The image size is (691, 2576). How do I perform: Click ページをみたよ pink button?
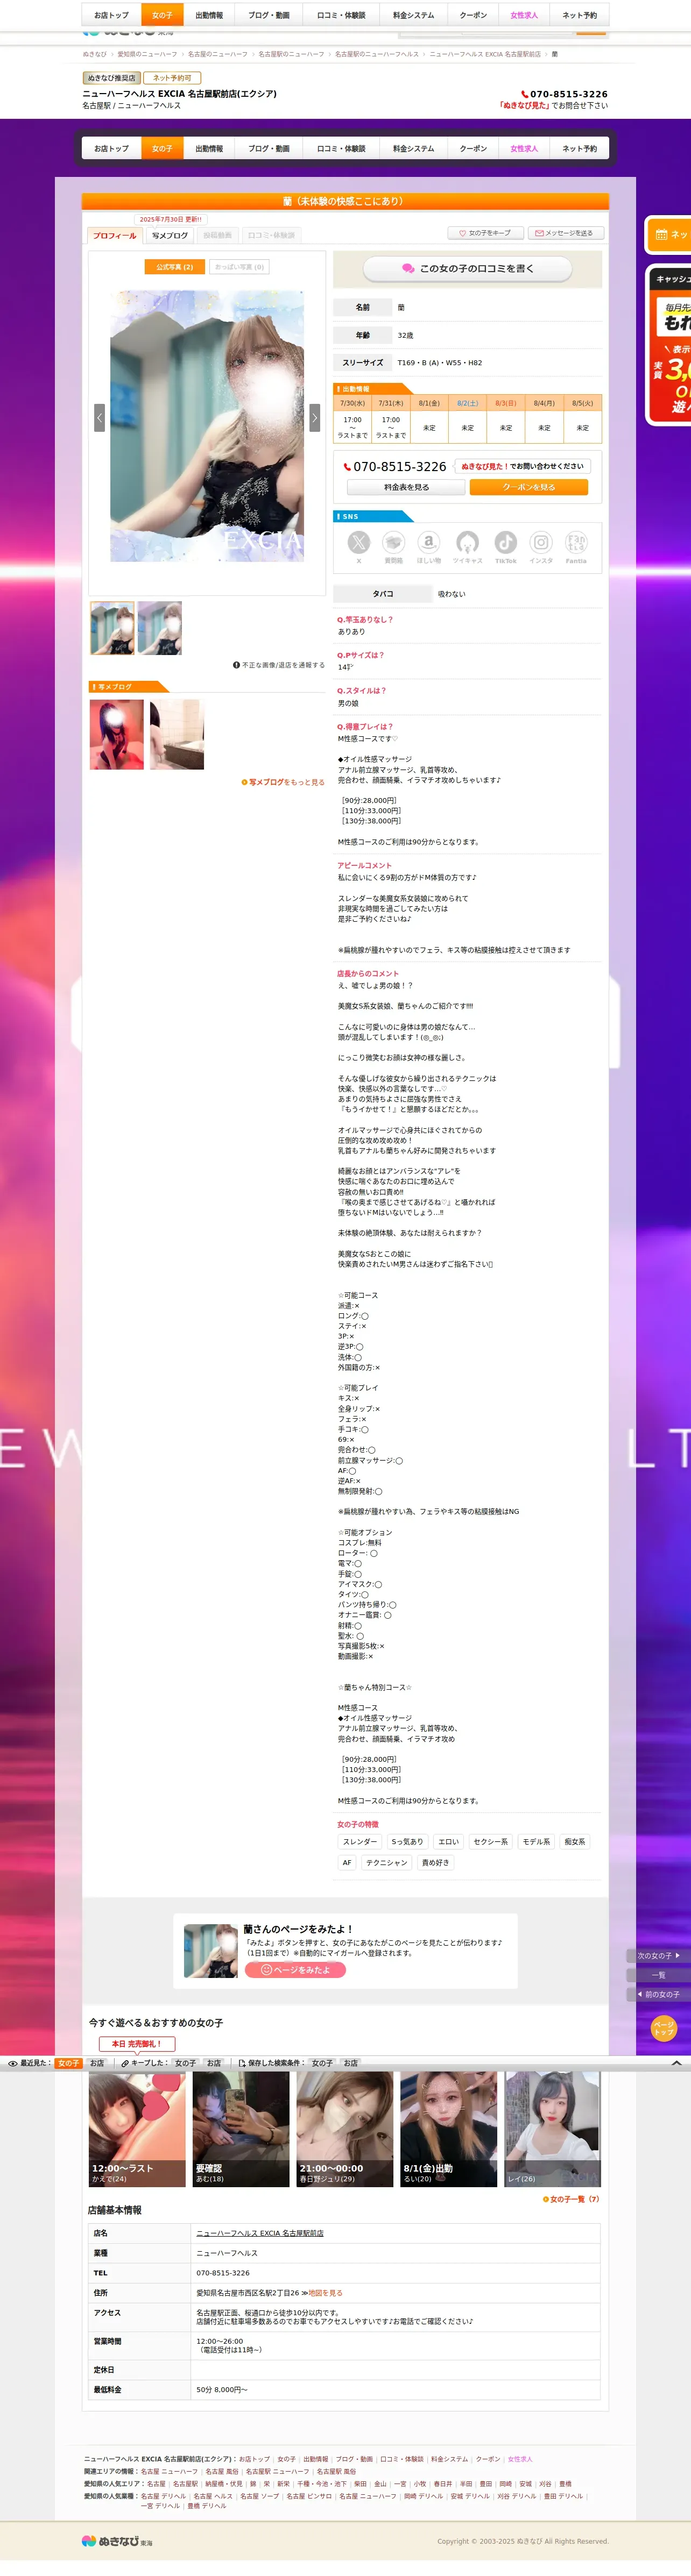coord(295,1970)
